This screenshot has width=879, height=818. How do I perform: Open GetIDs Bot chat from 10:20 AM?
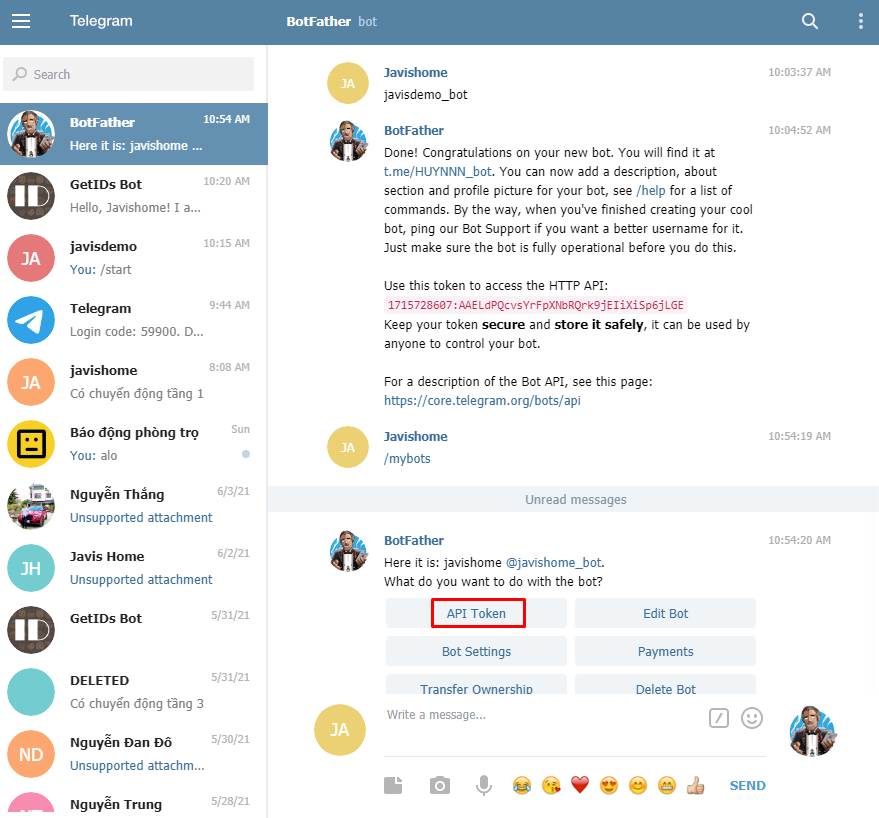pos(134,196)
